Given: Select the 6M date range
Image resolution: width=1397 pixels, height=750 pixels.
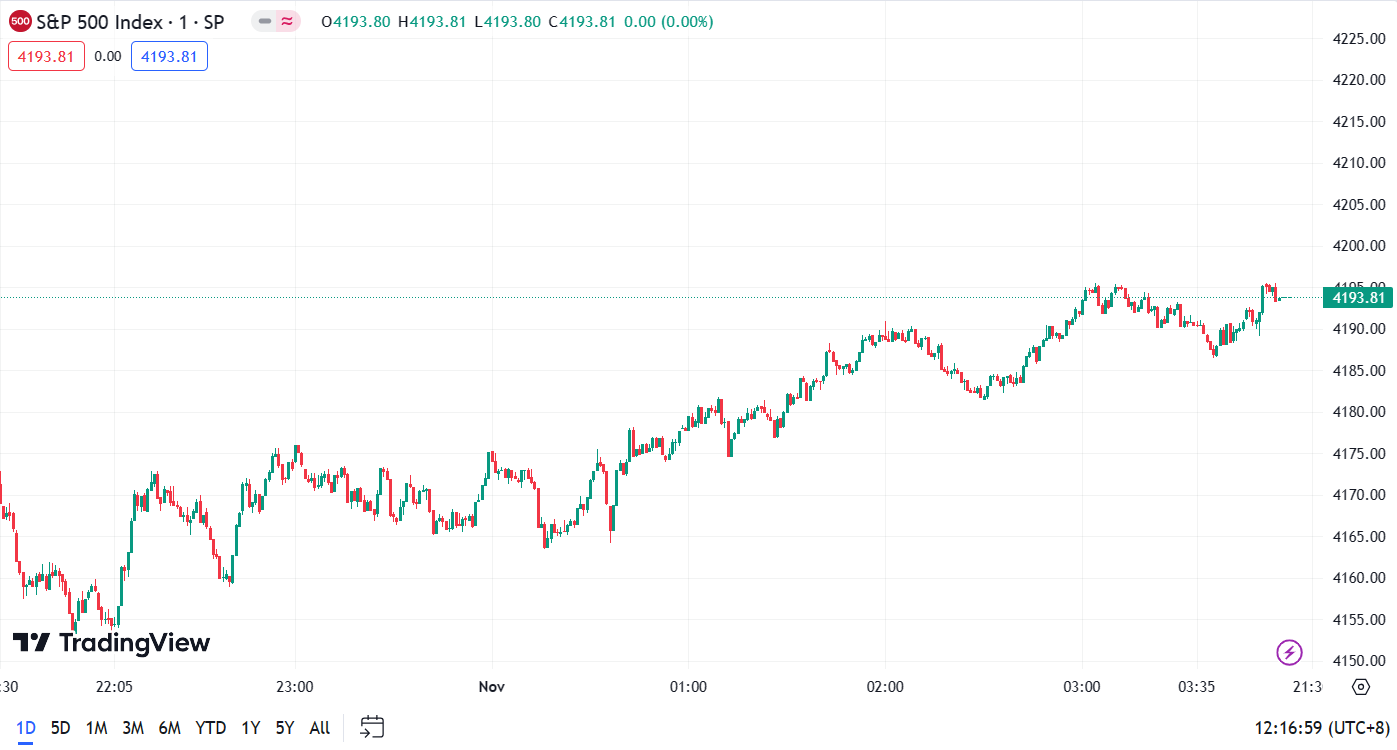Looking at the screenshot, I should coord(169,728).
